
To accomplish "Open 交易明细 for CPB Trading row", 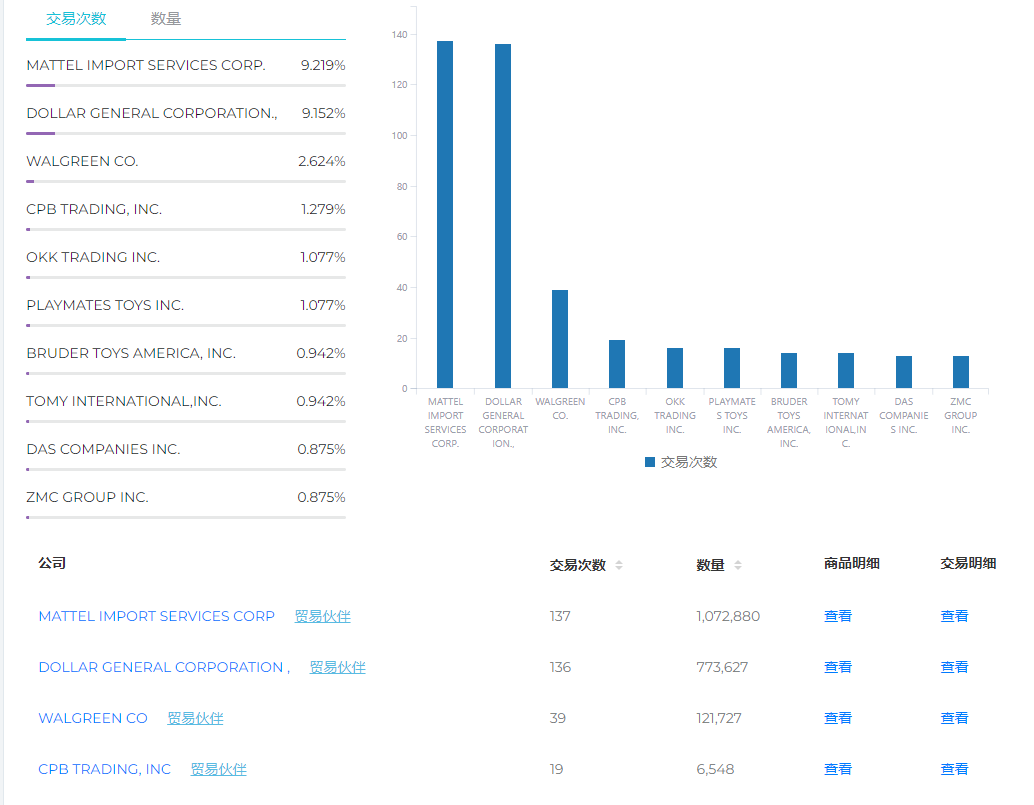I will (x=954, y=769).
